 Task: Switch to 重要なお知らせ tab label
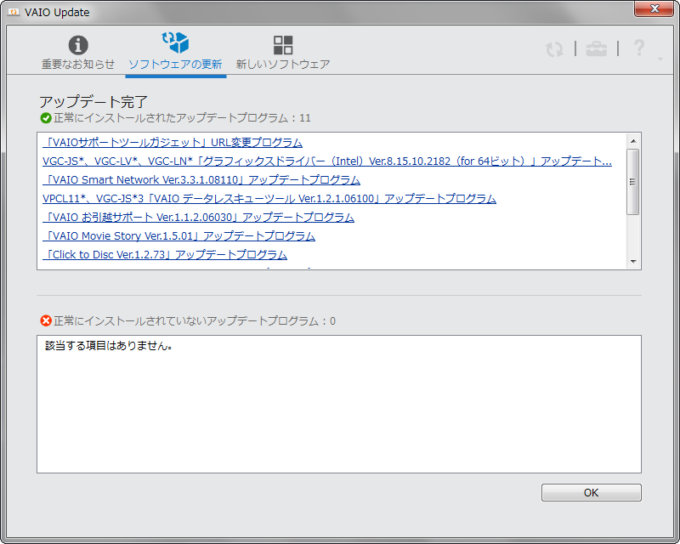[x=78, y=64]
